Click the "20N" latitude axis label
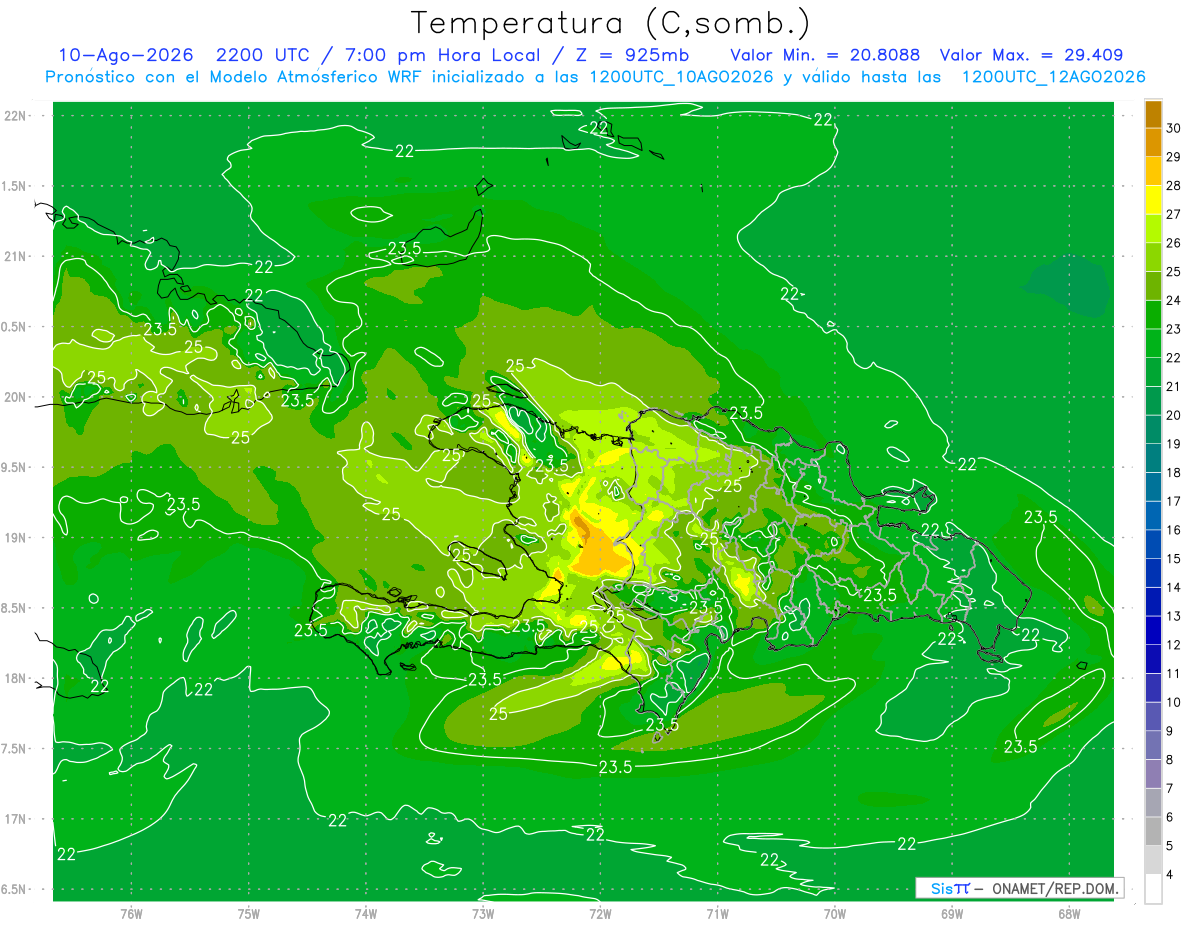Viewport: 1200px width, 927px height. 17,397
